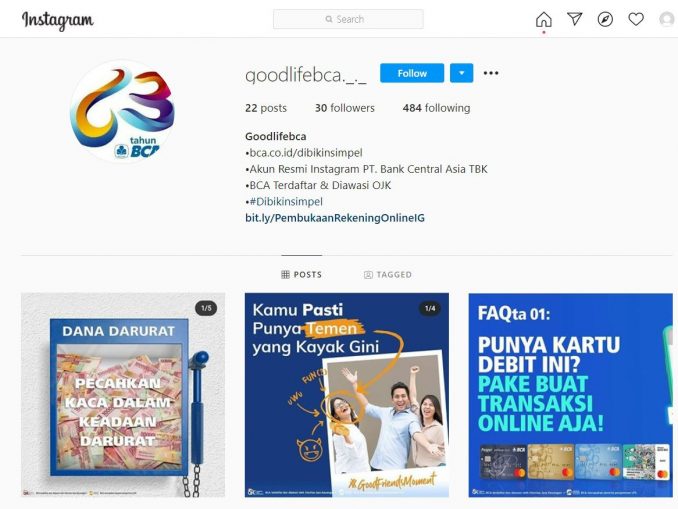Click the BCA profile picture
The image size is (678, 509).
click(122, 111)
